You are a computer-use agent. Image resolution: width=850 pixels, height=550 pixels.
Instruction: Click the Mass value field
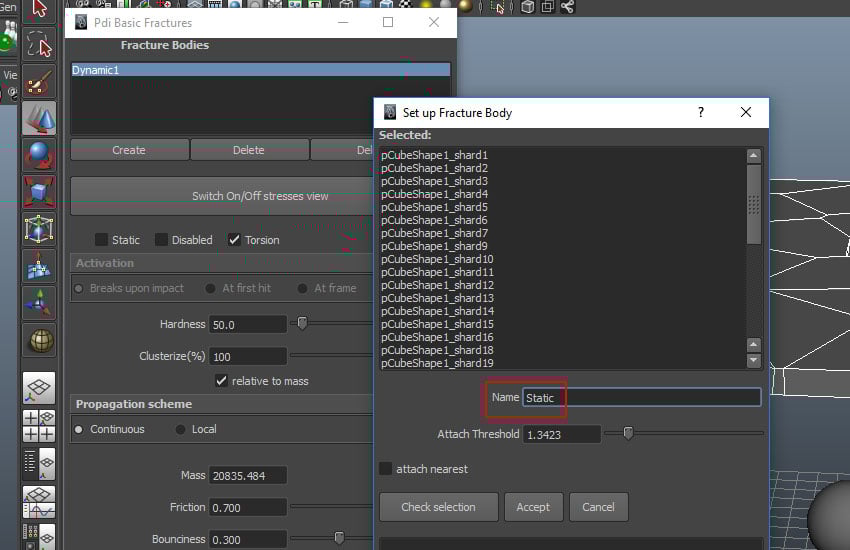(x=248, y=475)
